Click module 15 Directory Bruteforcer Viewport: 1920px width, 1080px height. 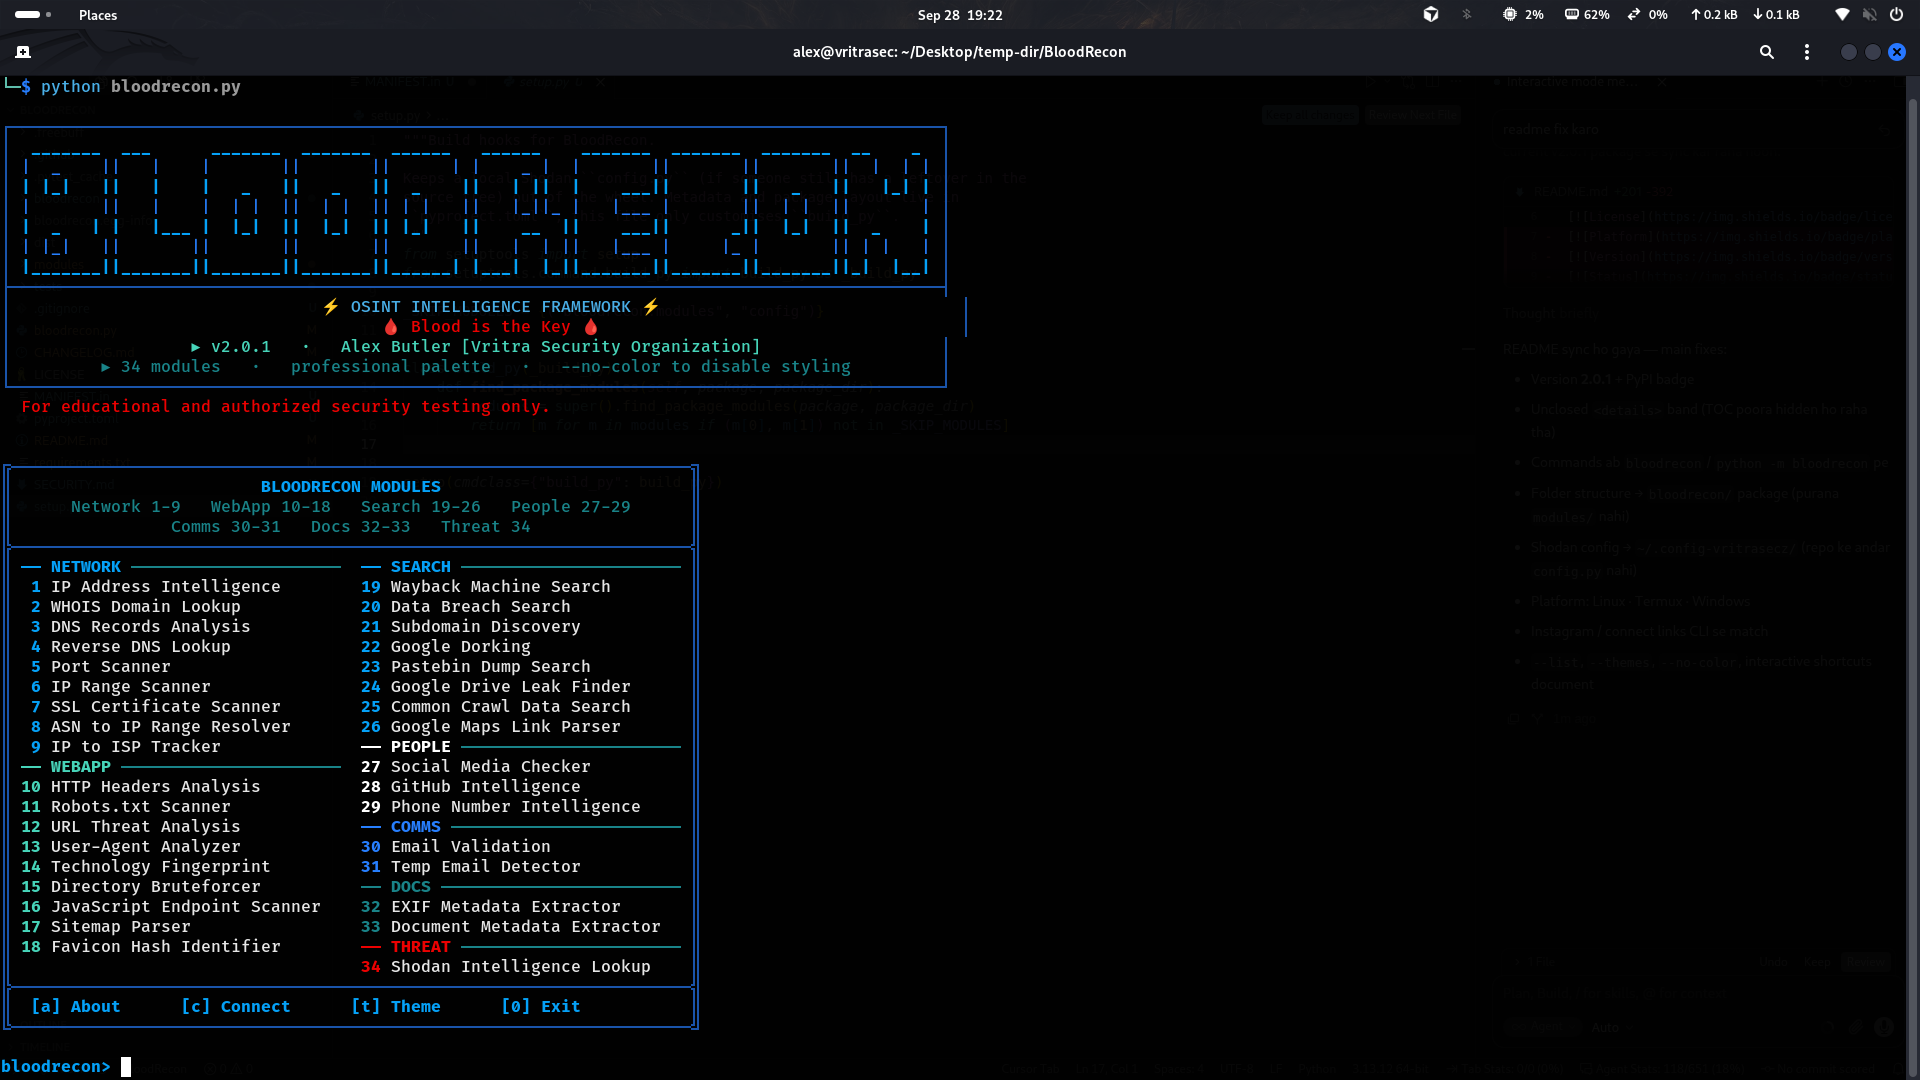pyautogui.click(x=141, y=887)
